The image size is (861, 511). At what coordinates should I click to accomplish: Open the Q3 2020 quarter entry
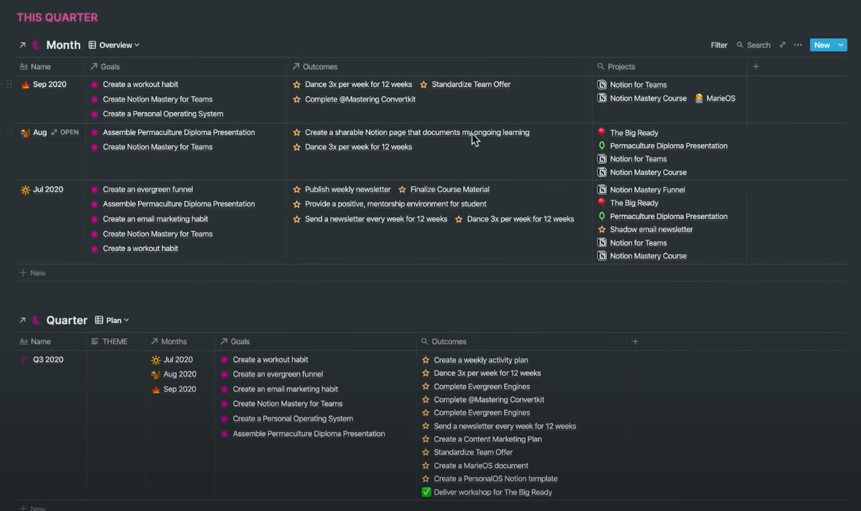(x=48, y=360)
